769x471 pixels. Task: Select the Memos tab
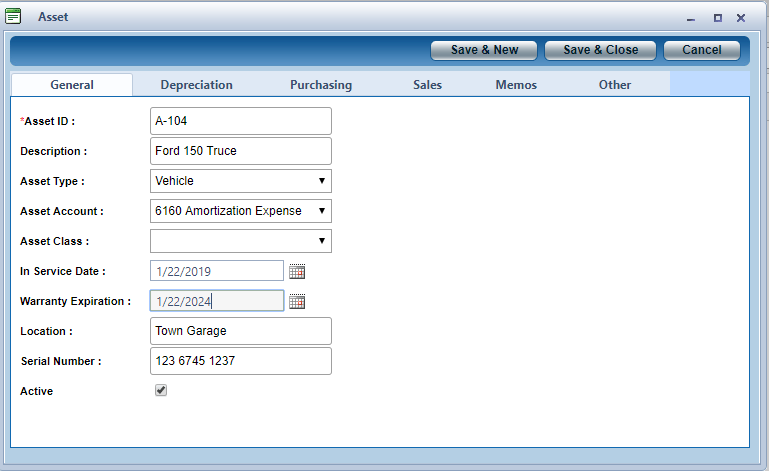pyautogui.click(x=516, y=85)
